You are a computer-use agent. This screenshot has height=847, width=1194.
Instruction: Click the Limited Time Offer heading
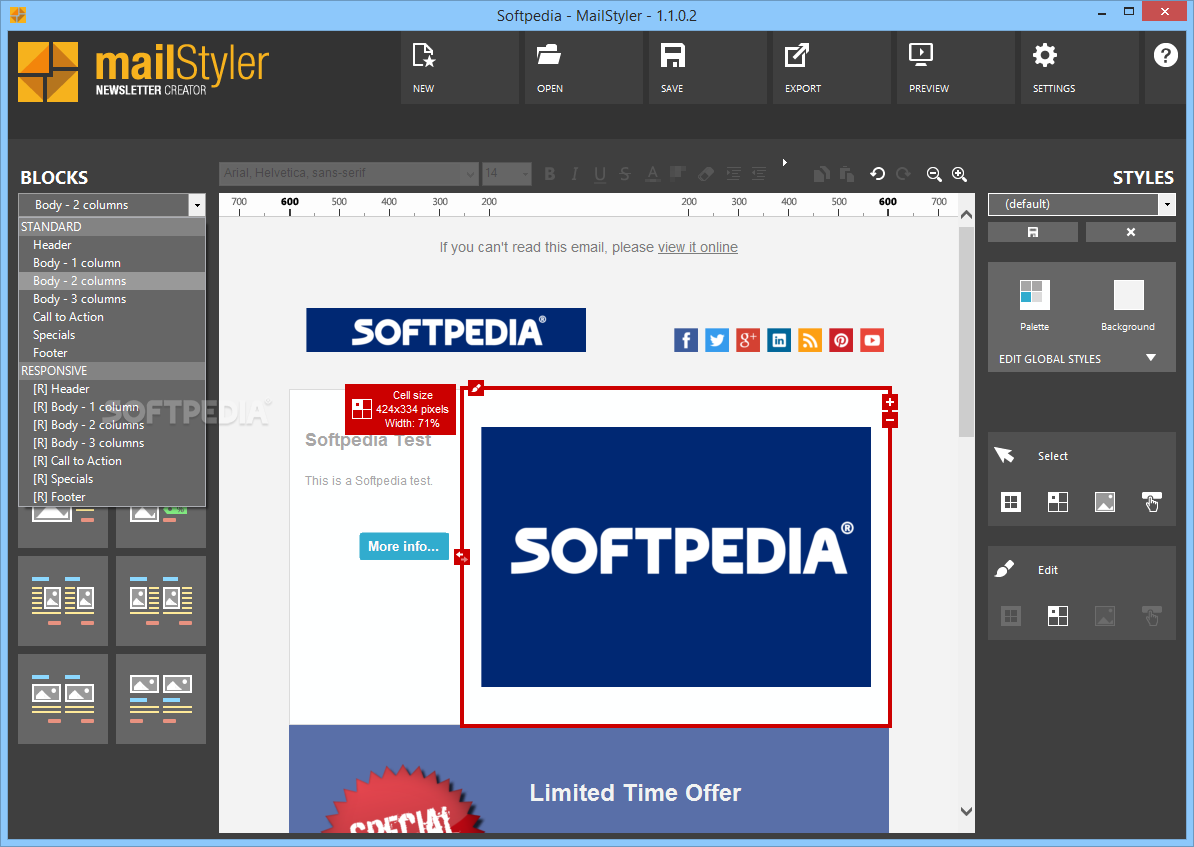tap(635, 793)
